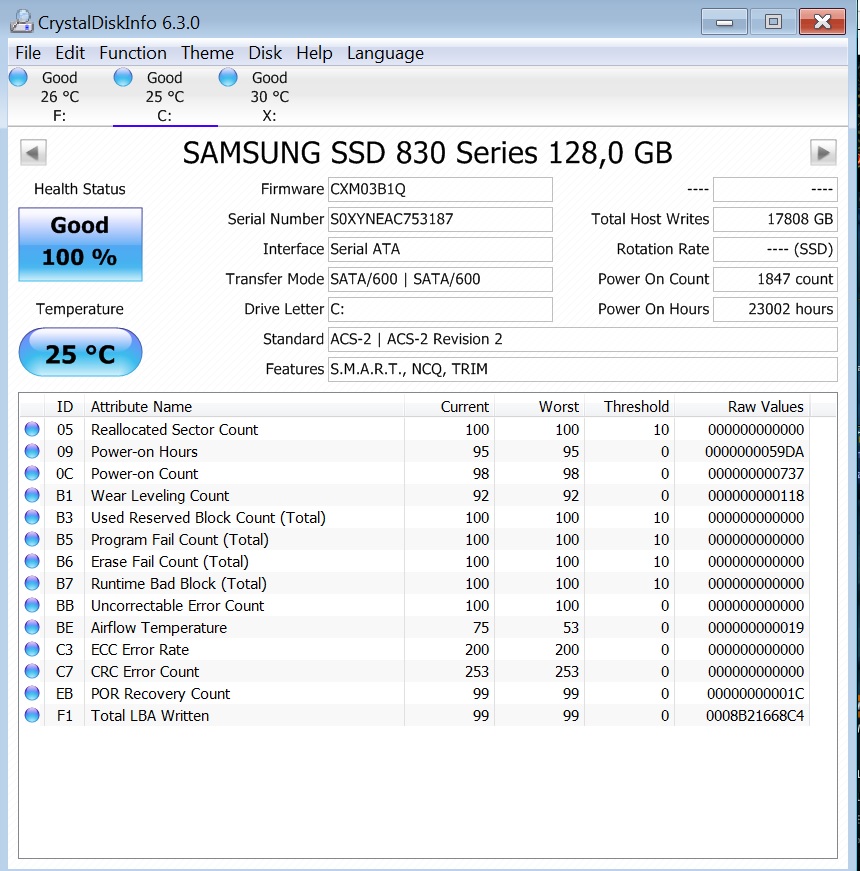Click status orb for Wear Leveling Count
This screenshot has height=871, width=860.
pyautogui.click(x=32, y=495)
